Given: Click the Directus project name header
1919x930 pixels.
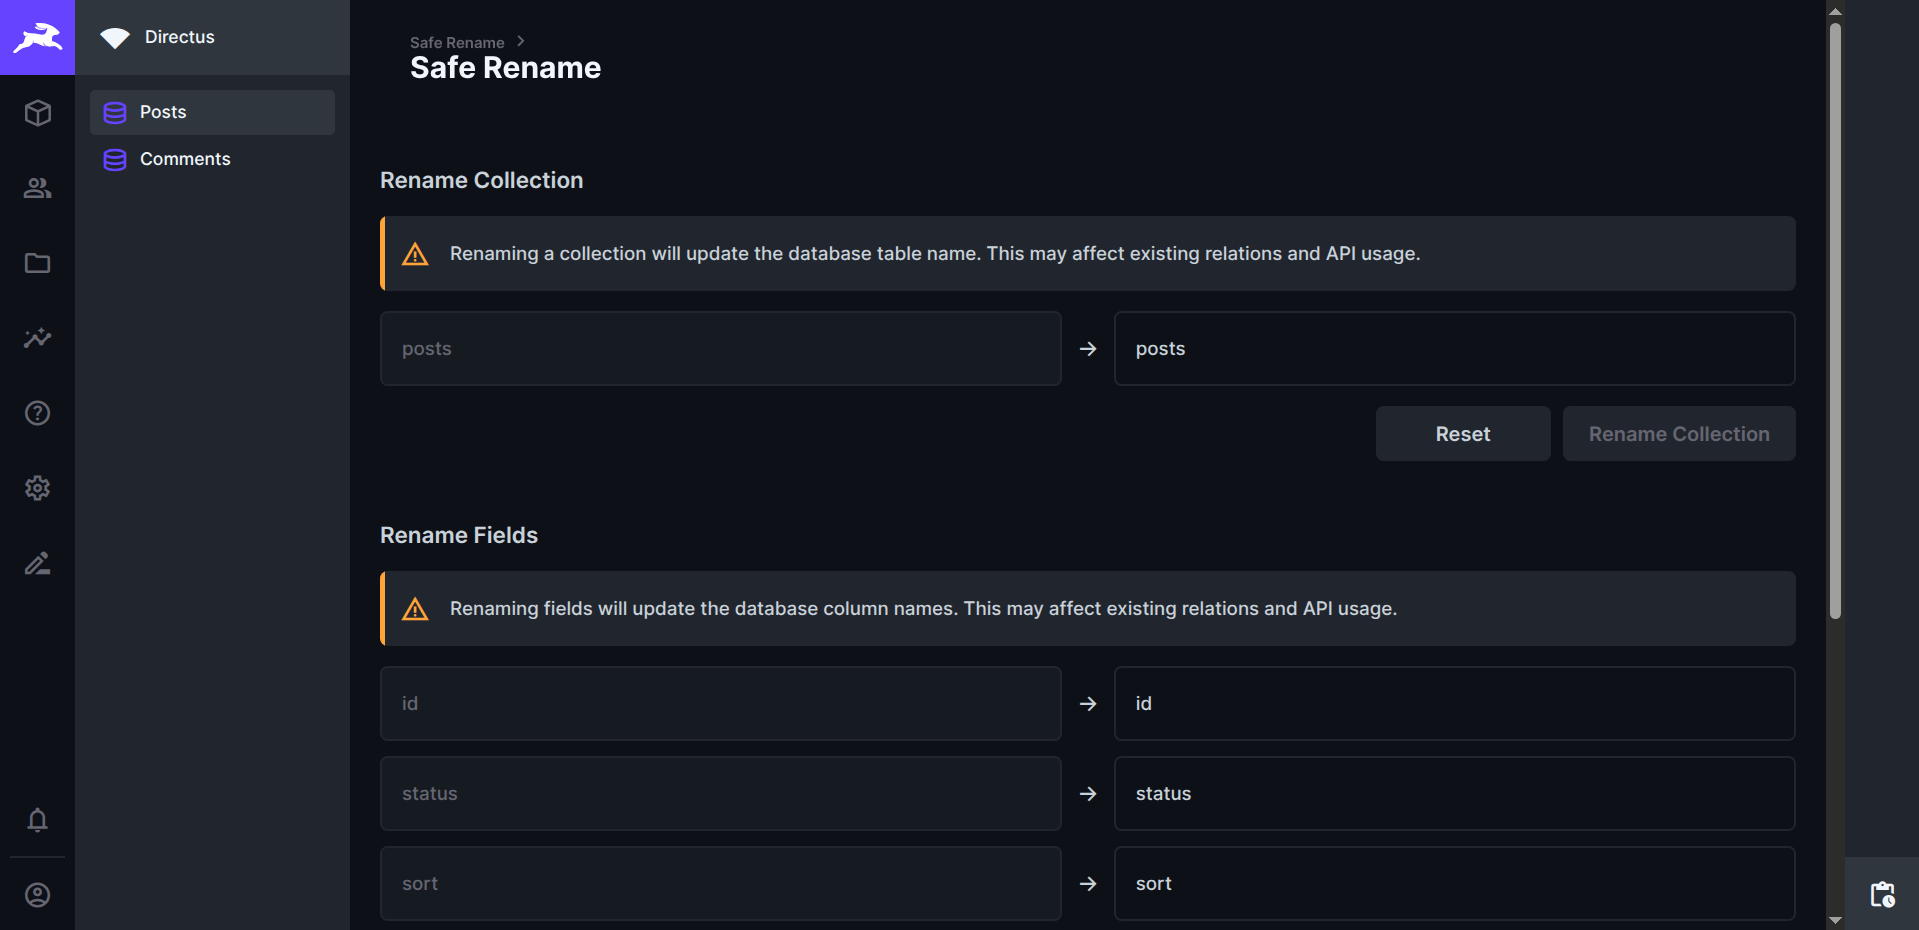Looking at the screenshot, I should [x=179, y=37].
